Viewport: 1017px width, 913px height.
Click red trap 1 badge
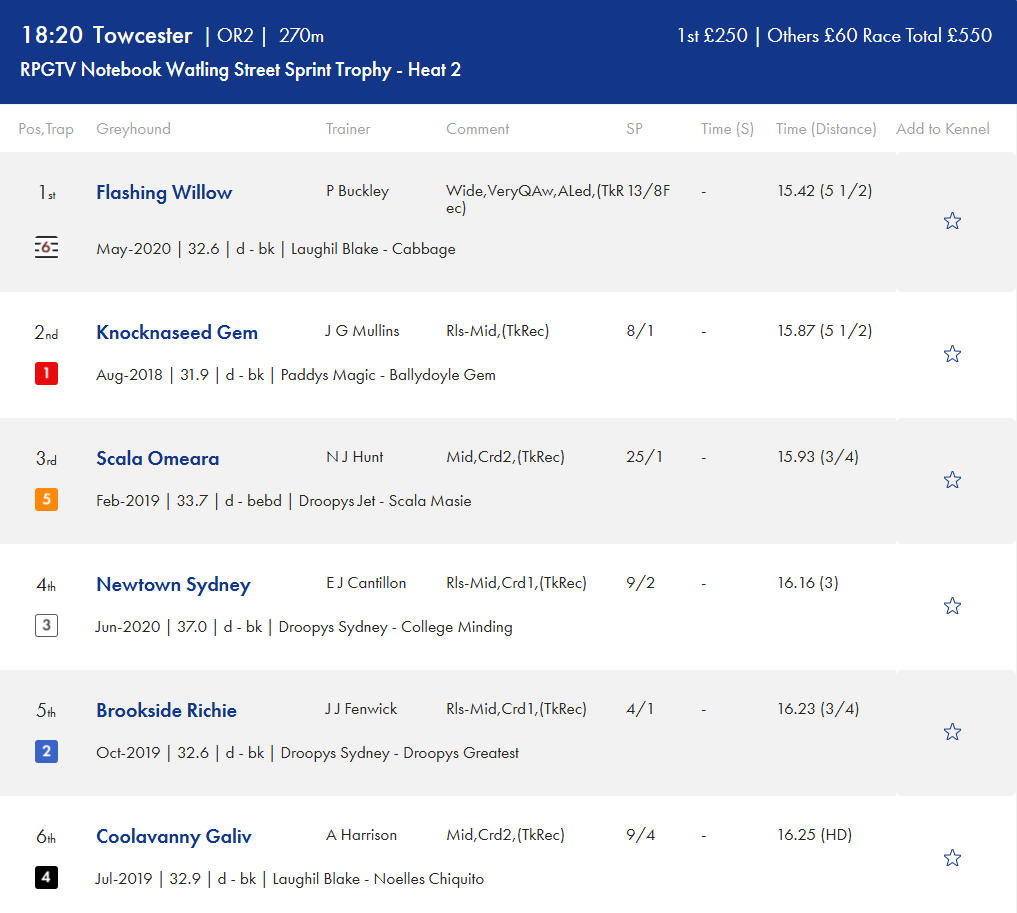click(x=46, y=374)
